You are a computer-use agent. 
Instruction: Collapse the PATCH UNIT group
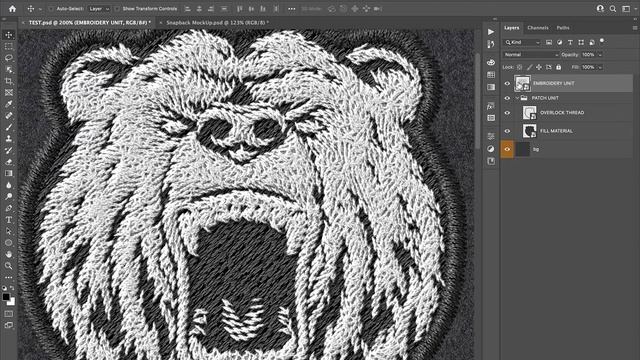(x=517, y=98)
